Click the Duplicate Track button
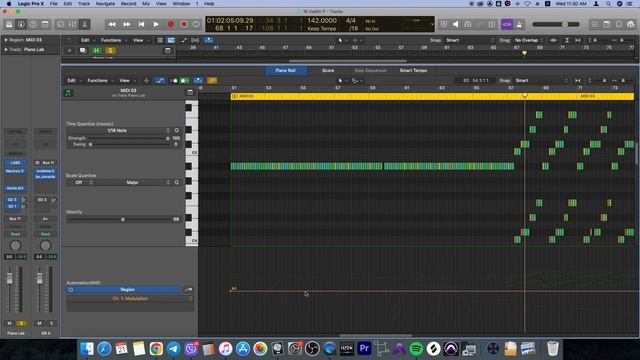 click(x=83, y=51)
